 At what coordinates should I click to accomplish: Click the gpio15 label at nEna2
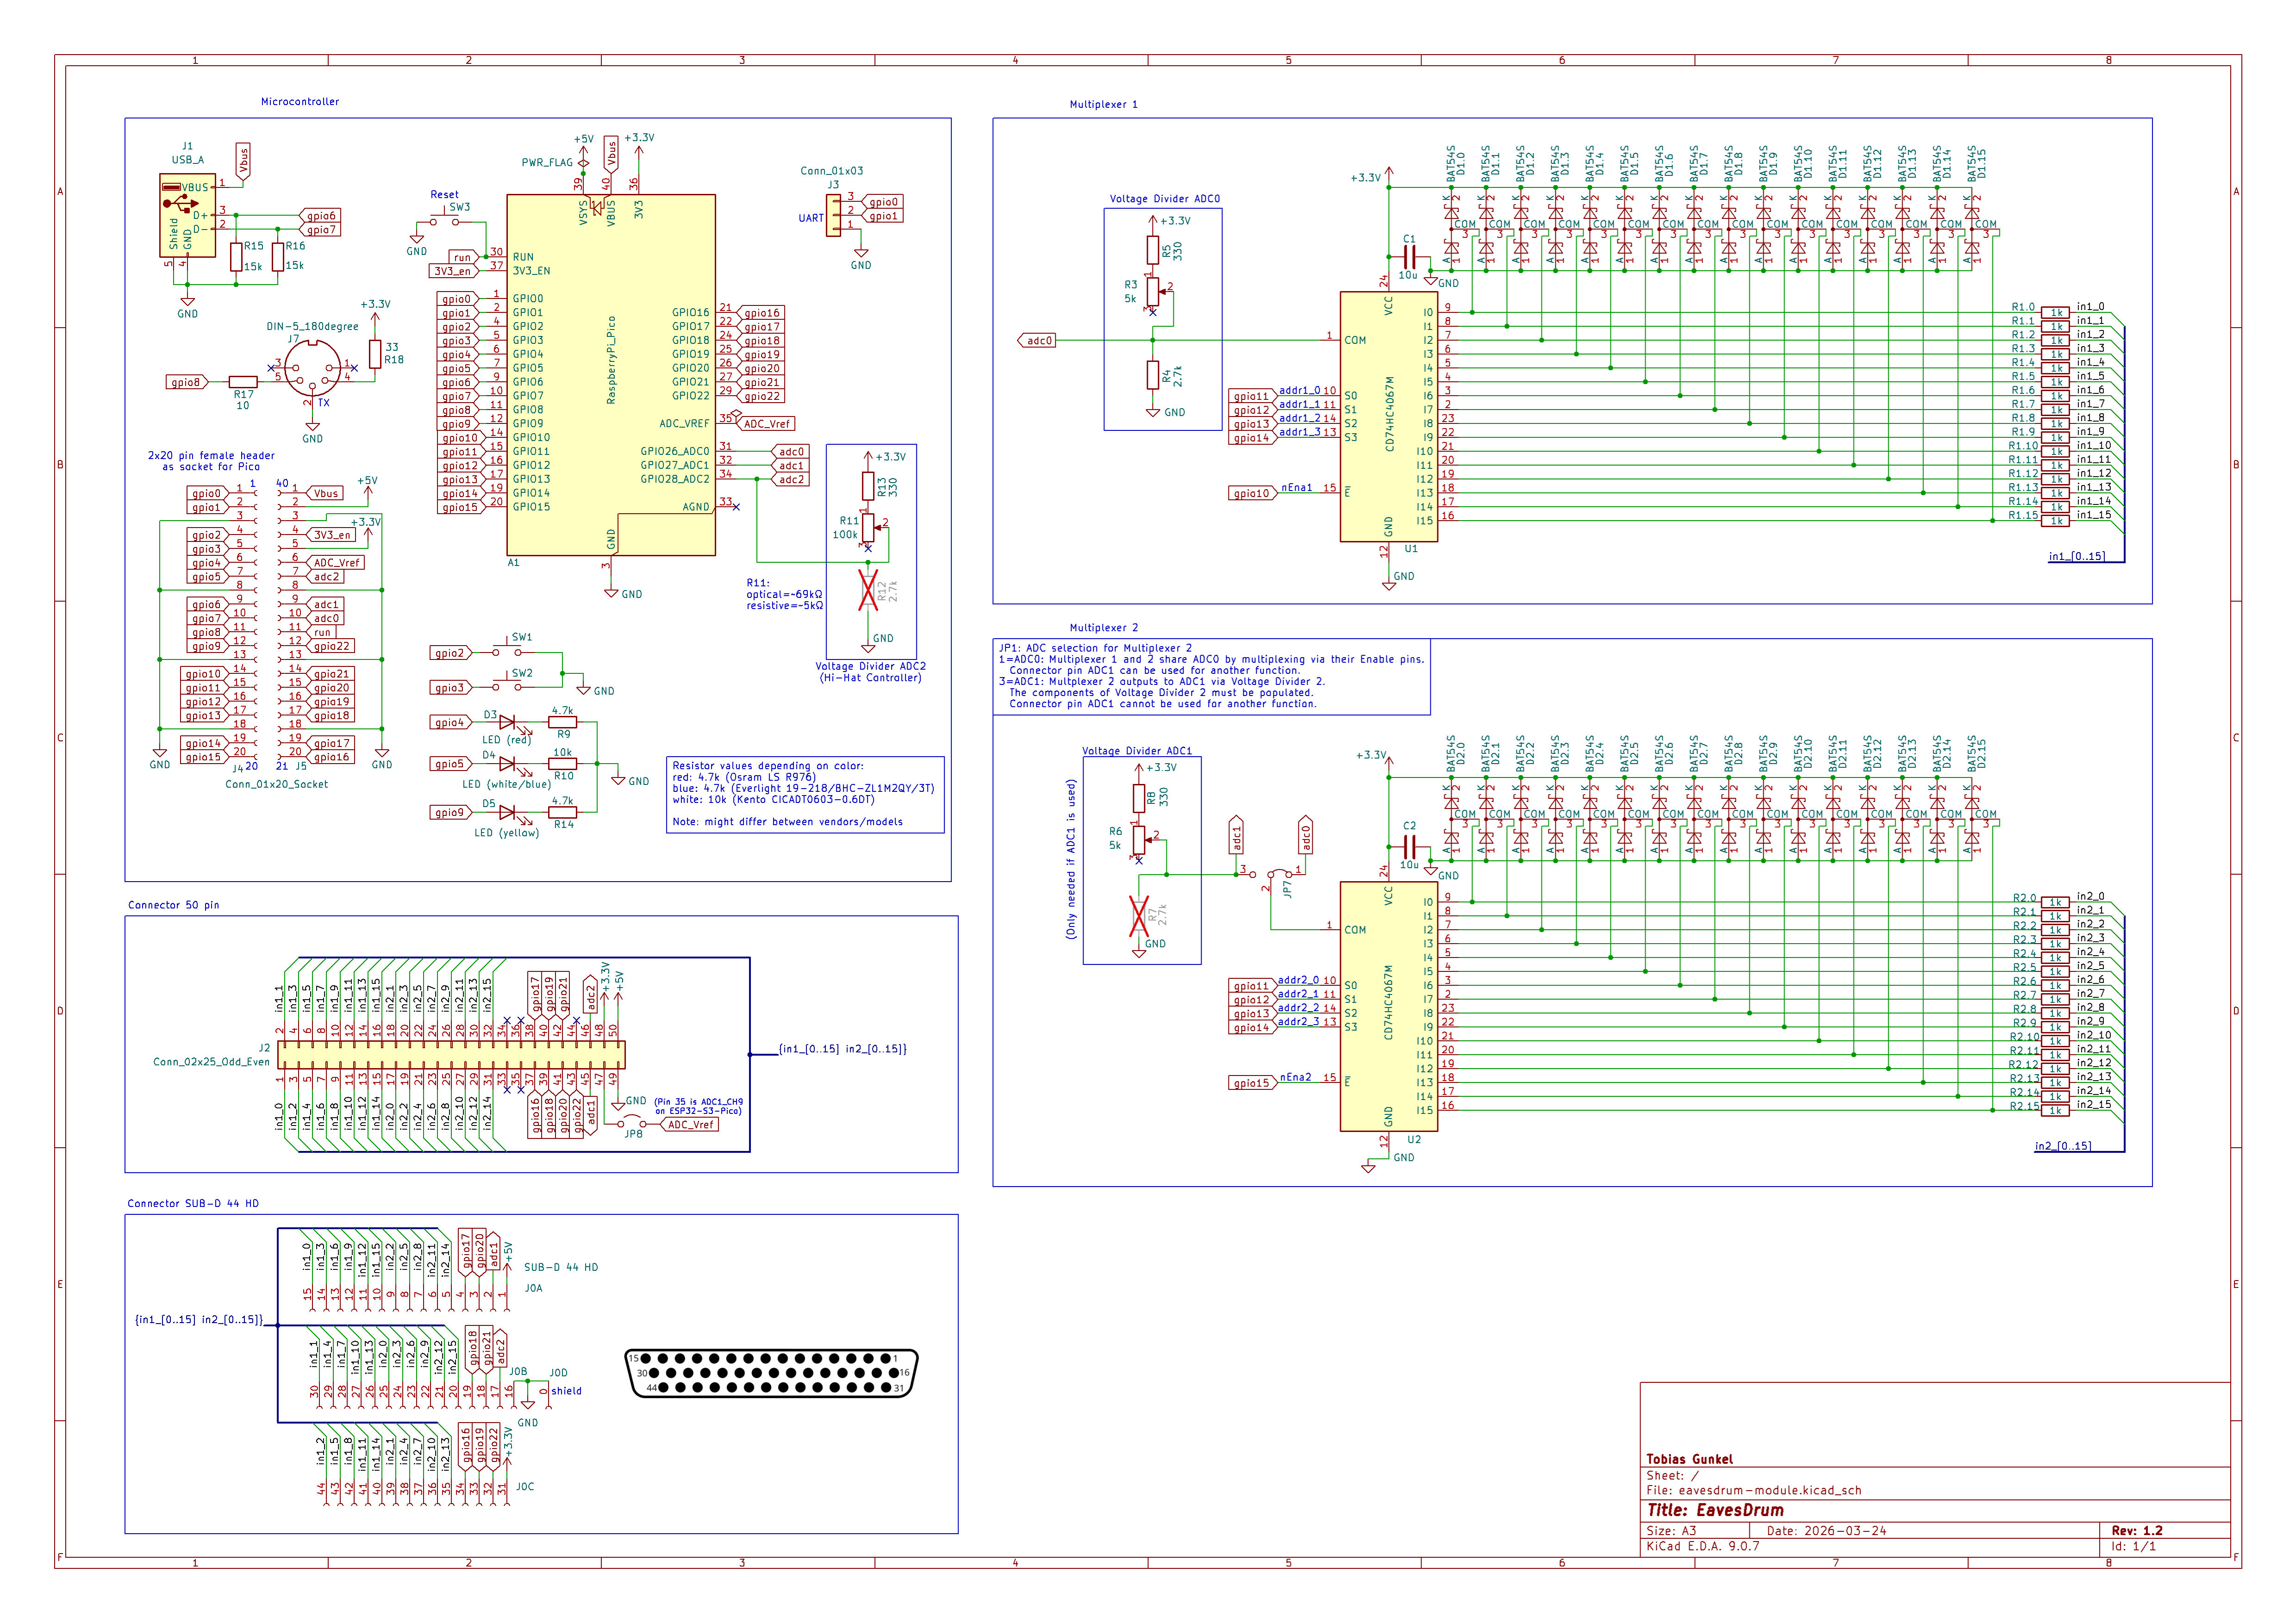[x=1253, y=1083]
